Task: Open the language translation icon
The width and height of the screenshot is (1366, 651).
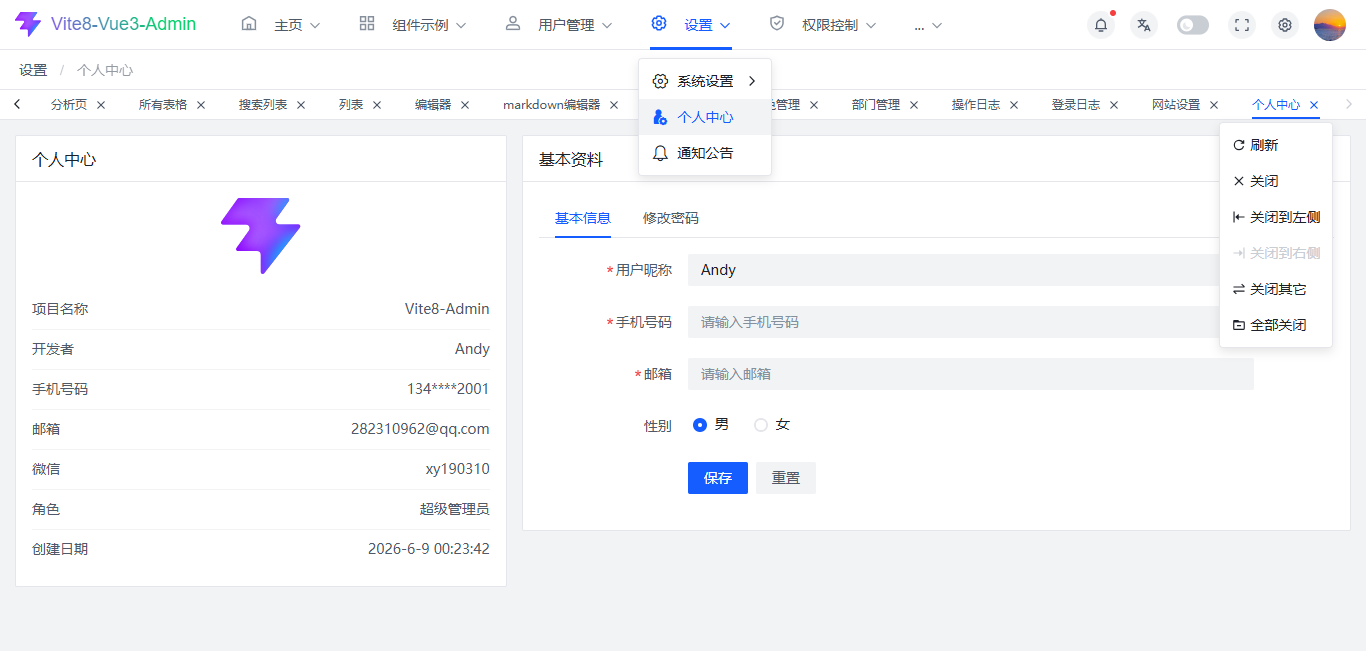Action: click(1144, 25)
